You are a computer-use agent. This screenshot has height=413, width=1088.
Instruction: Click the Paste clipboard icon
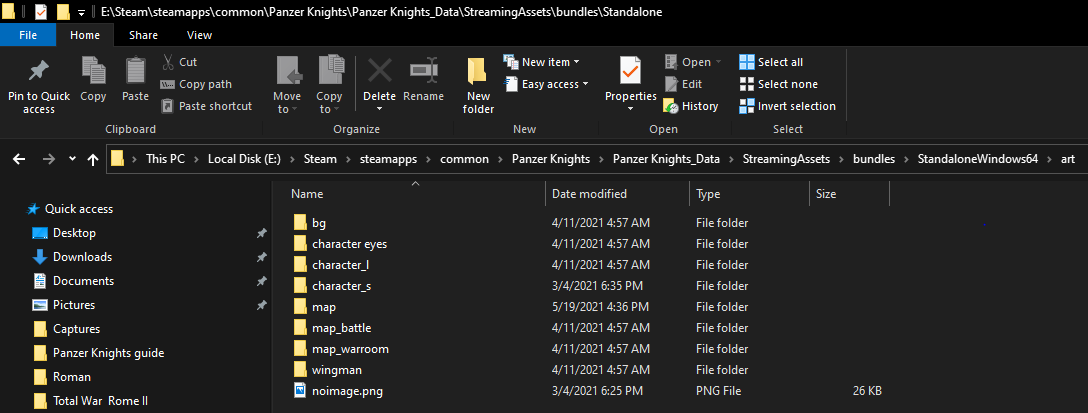coord(135,72)
